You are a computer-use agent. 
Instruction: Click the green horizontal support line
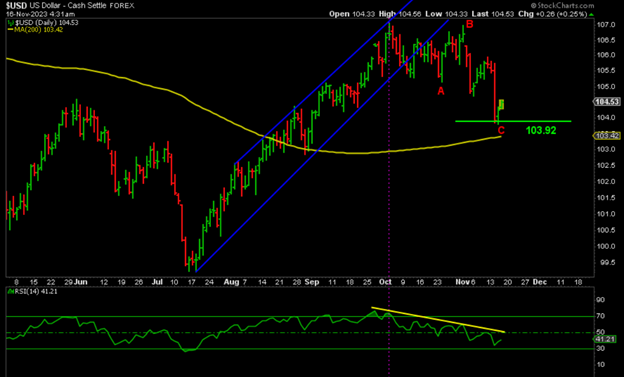tap(513, 121)
